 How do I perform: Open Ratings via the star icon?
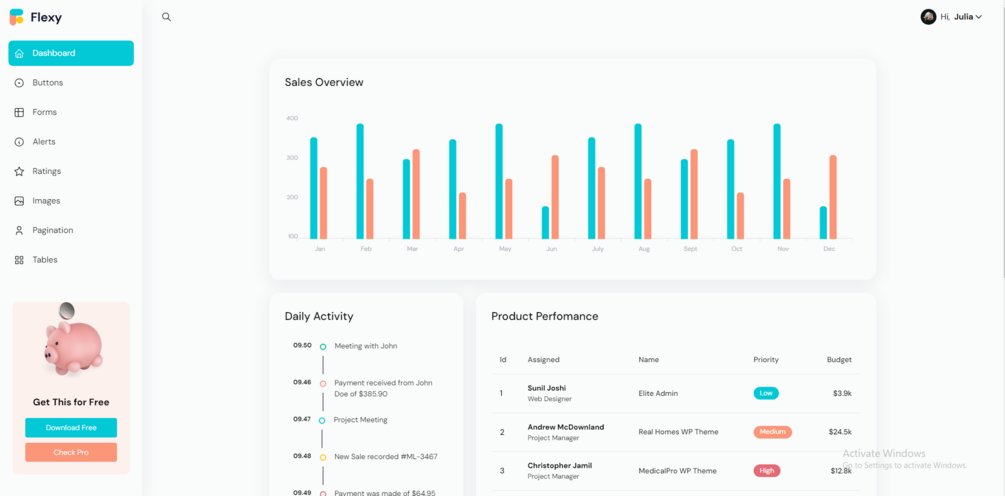[19, 171]
